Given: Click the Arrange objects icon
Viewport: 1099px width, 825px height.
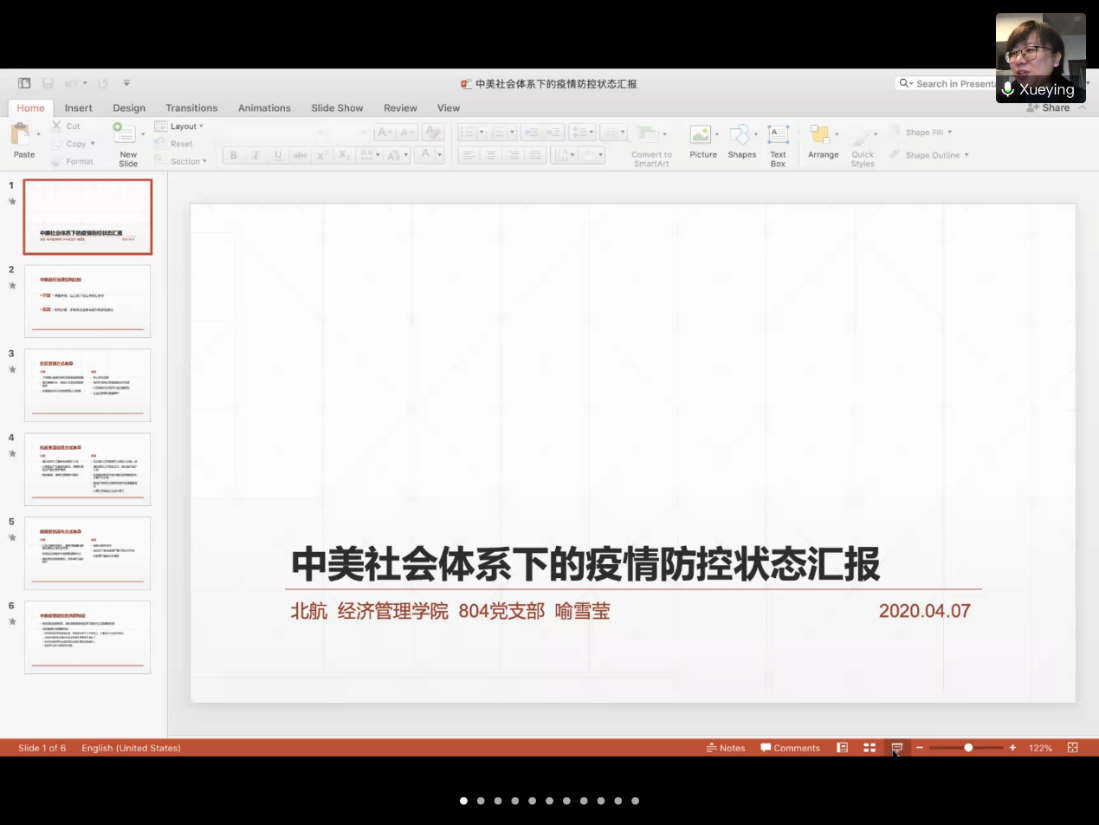Looking at the screenshot, I should [x=822, y=136].
